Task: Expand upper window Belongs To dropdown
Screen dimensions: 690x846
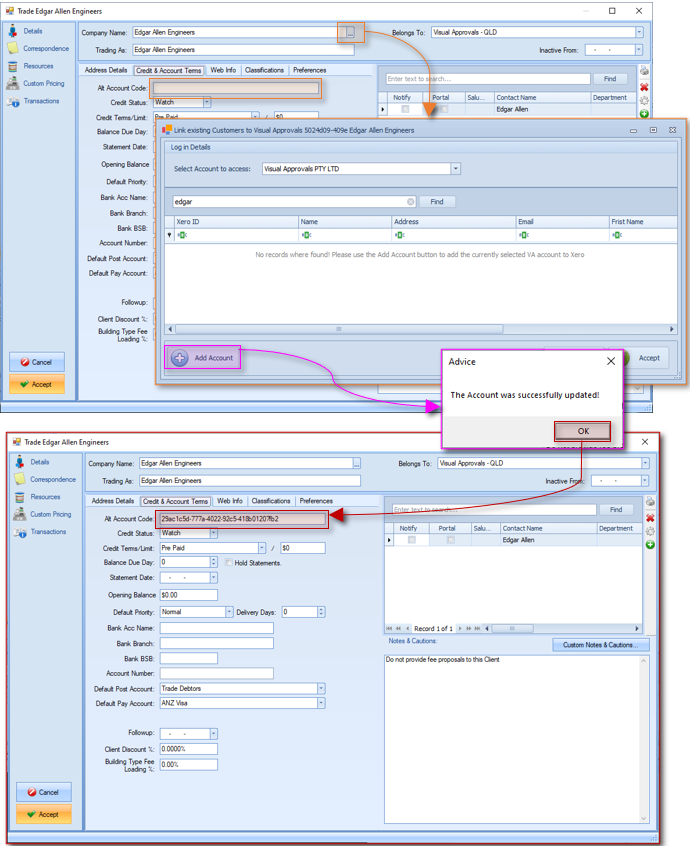Action: (x=639, y=32)
